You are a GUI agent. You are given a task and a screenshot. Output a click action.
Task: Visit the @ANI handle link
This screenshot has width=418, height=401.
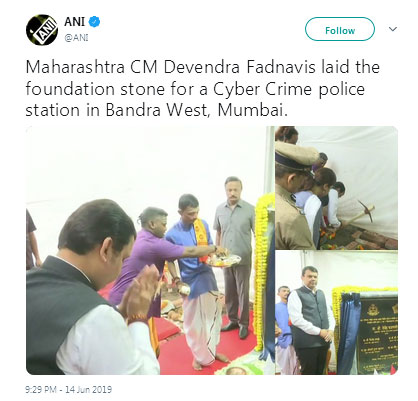[76, 38]
